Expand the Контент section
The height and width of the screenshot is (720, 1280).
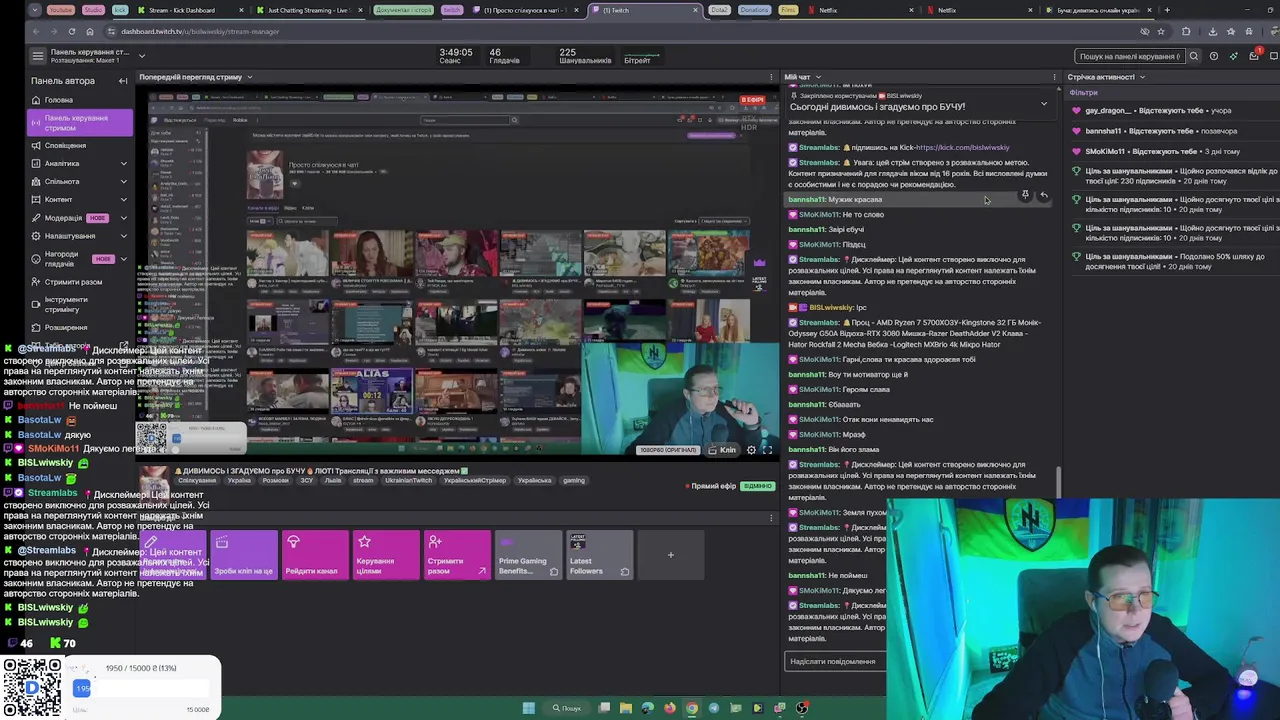pyautogui.click(x=123, y=199)
